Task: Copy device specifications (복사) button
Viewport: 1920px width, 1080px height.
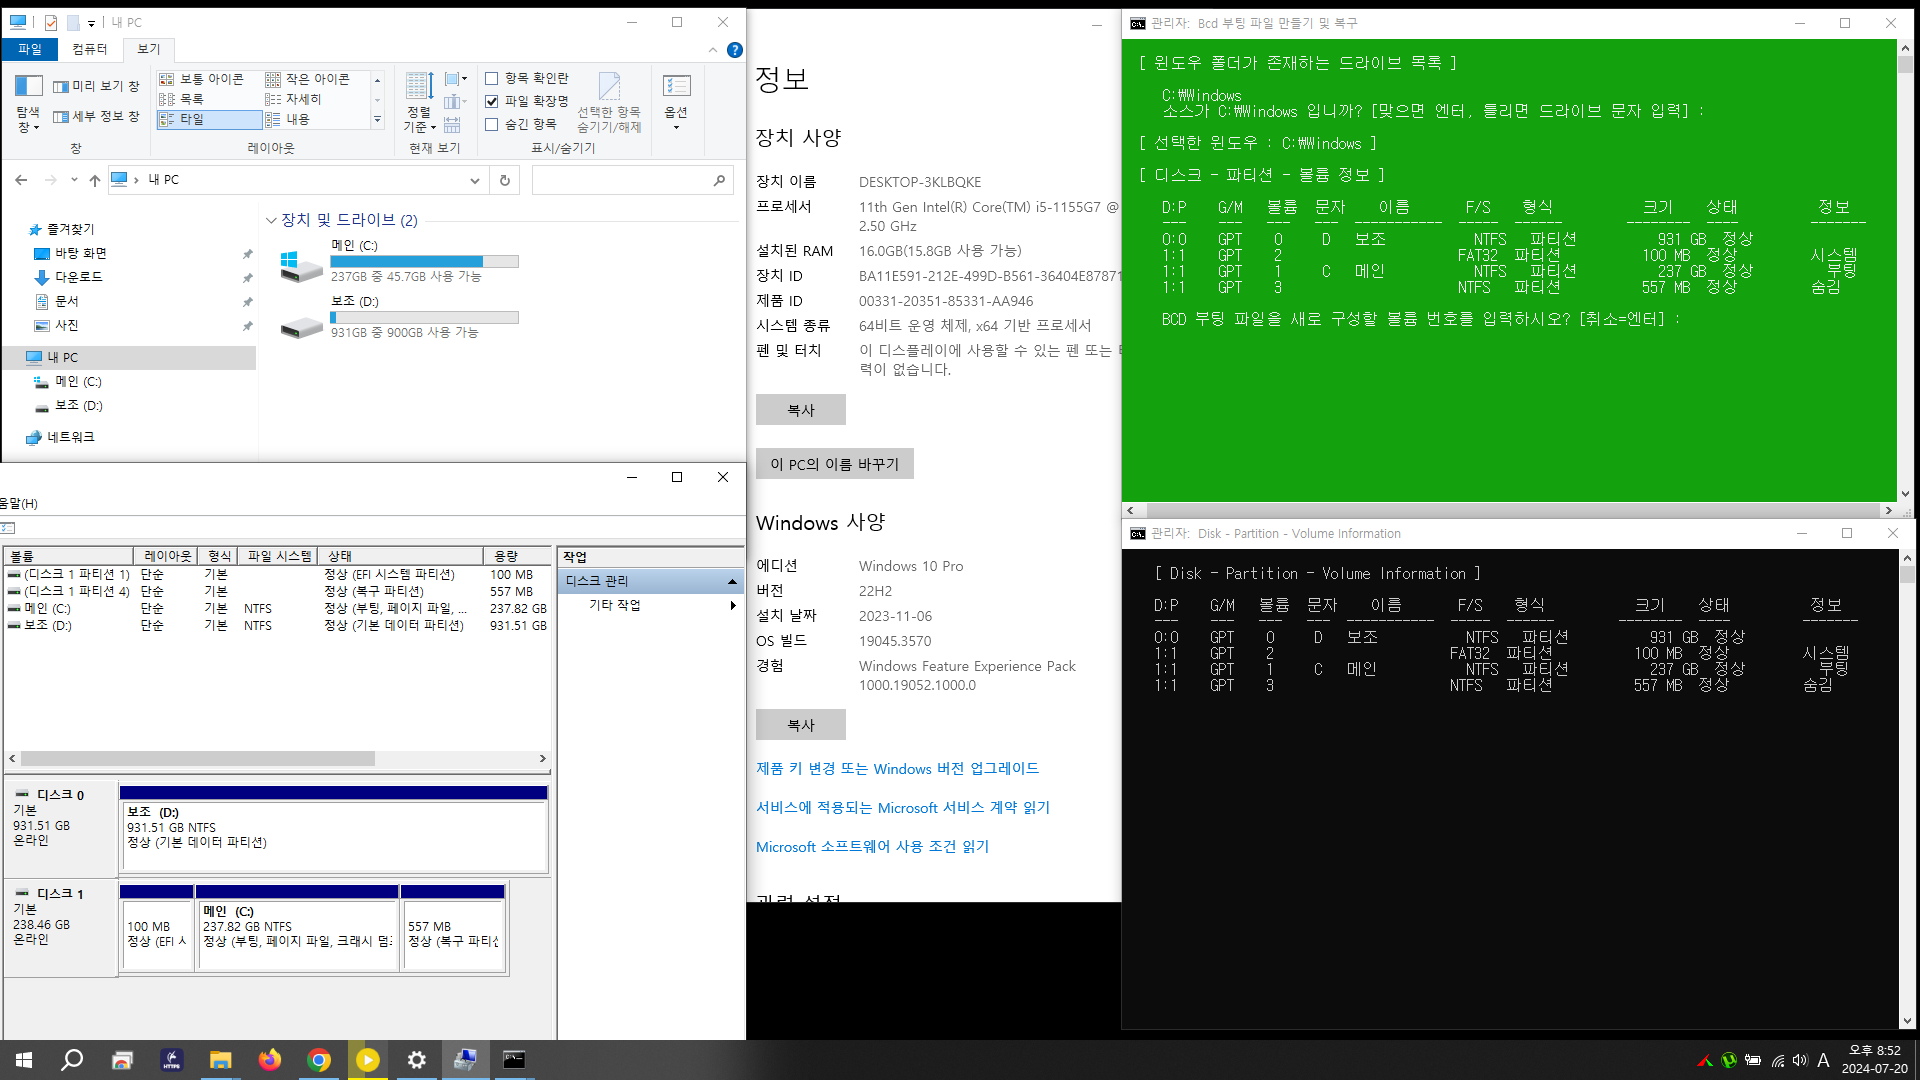Action: coord(801,409)
